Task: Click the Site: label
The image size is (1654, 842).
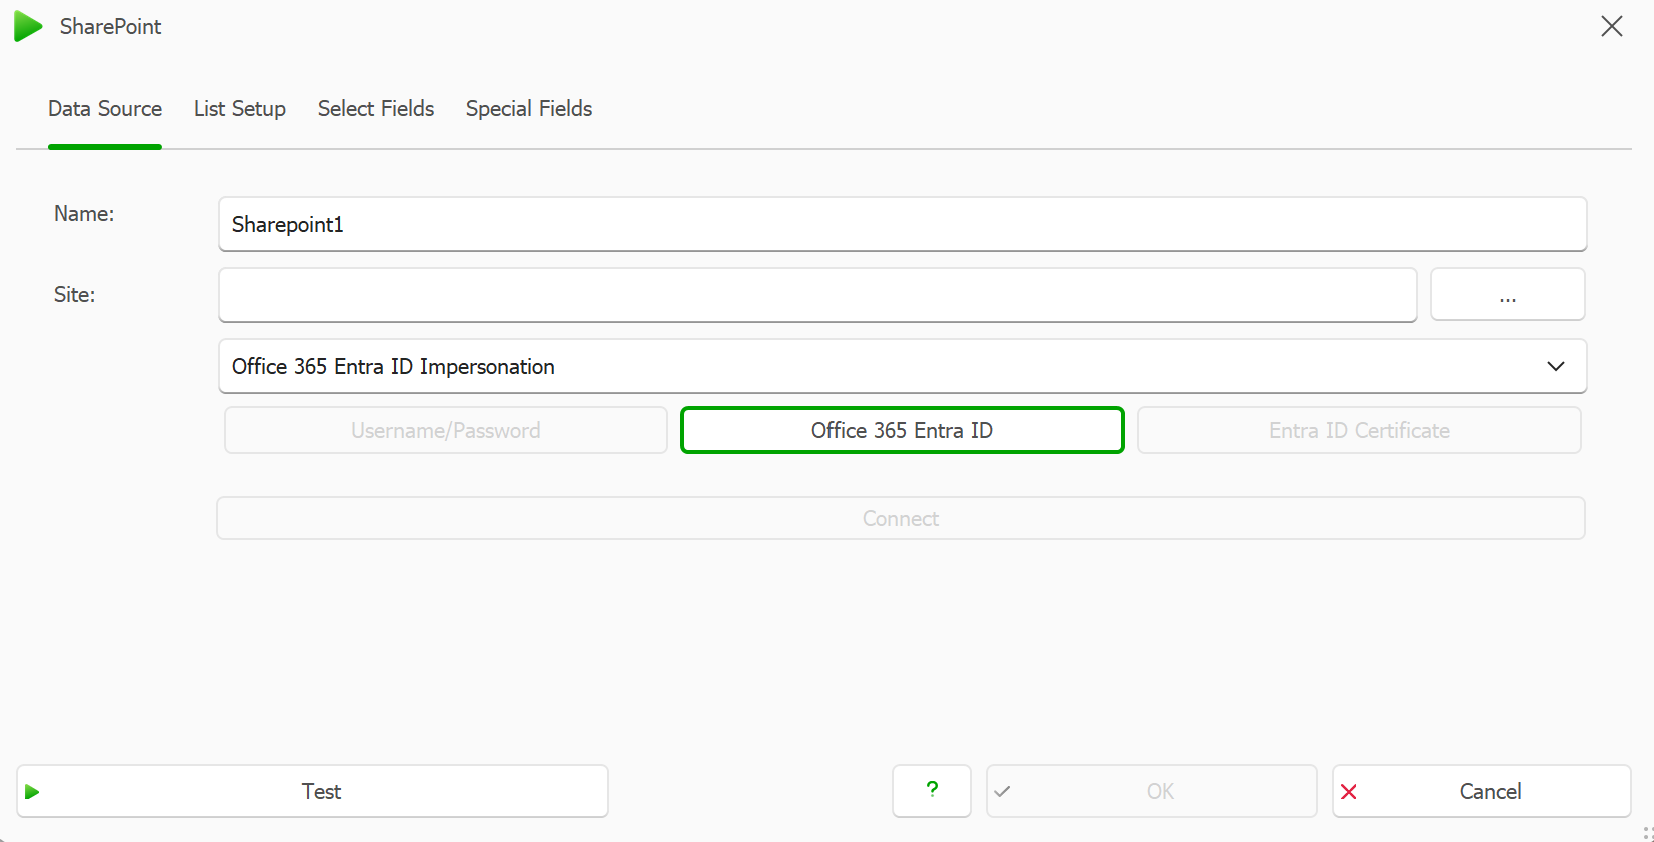Action: coord(74,295)
